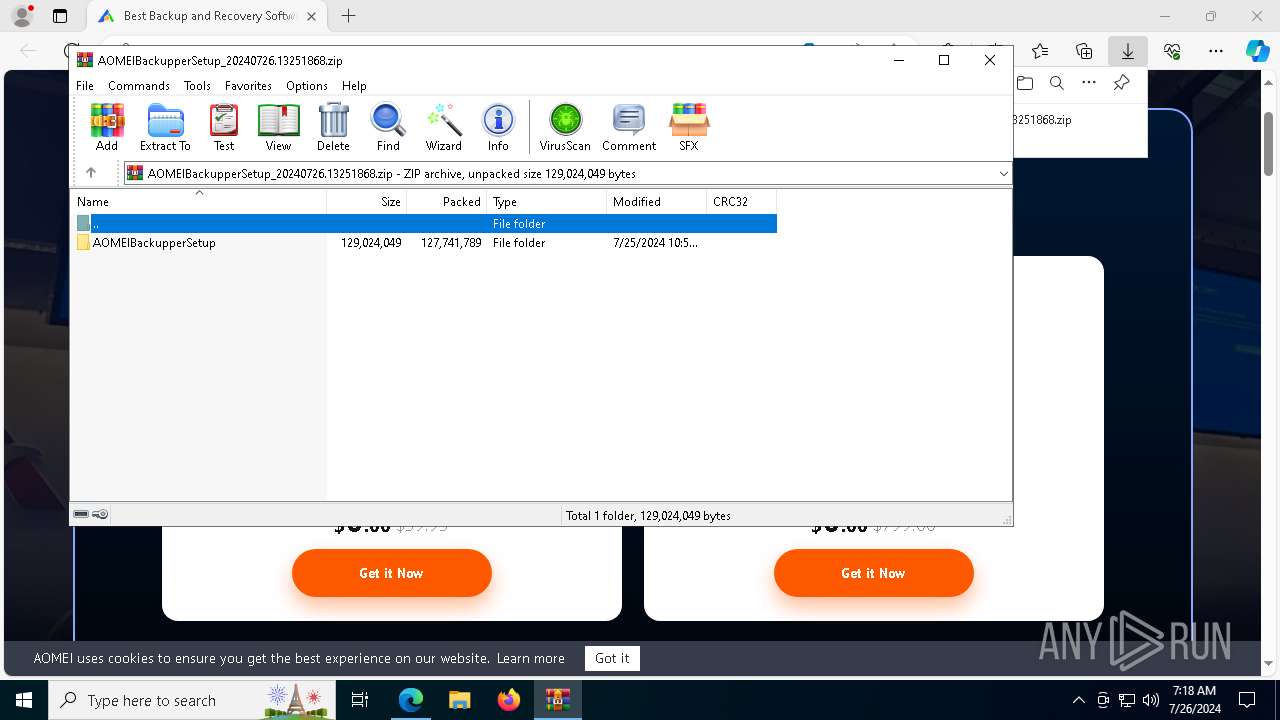
Task: Add an archive Comment
Action: coord(629,127)
